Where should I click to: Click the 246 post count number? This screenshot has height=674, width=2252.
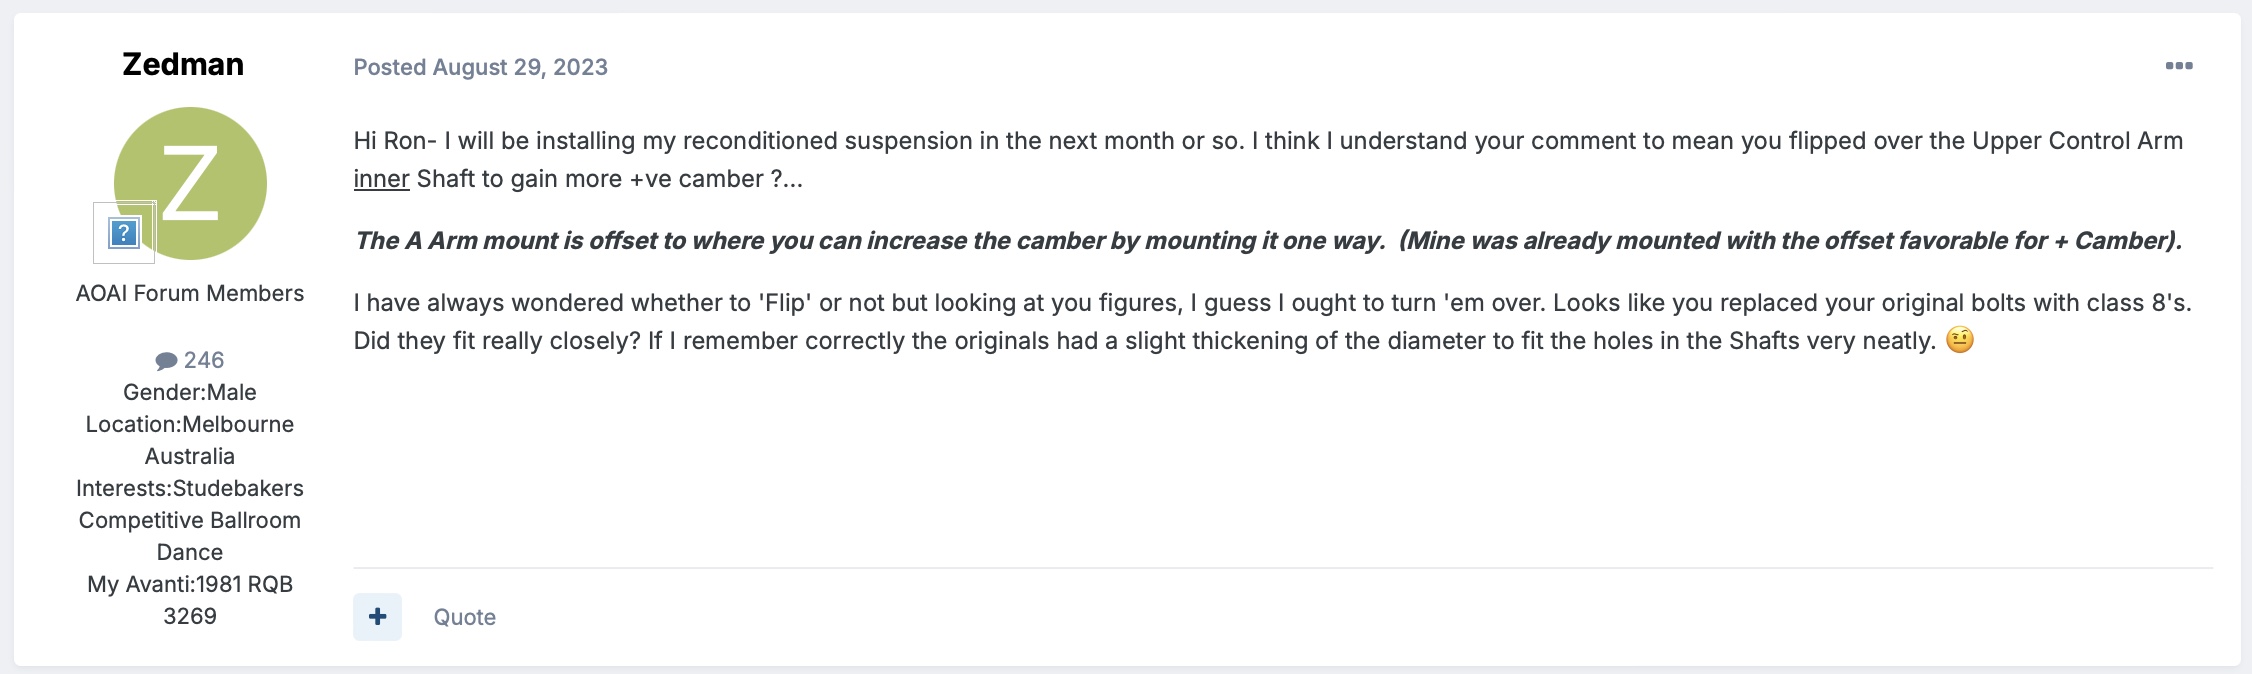click(204, 360)
